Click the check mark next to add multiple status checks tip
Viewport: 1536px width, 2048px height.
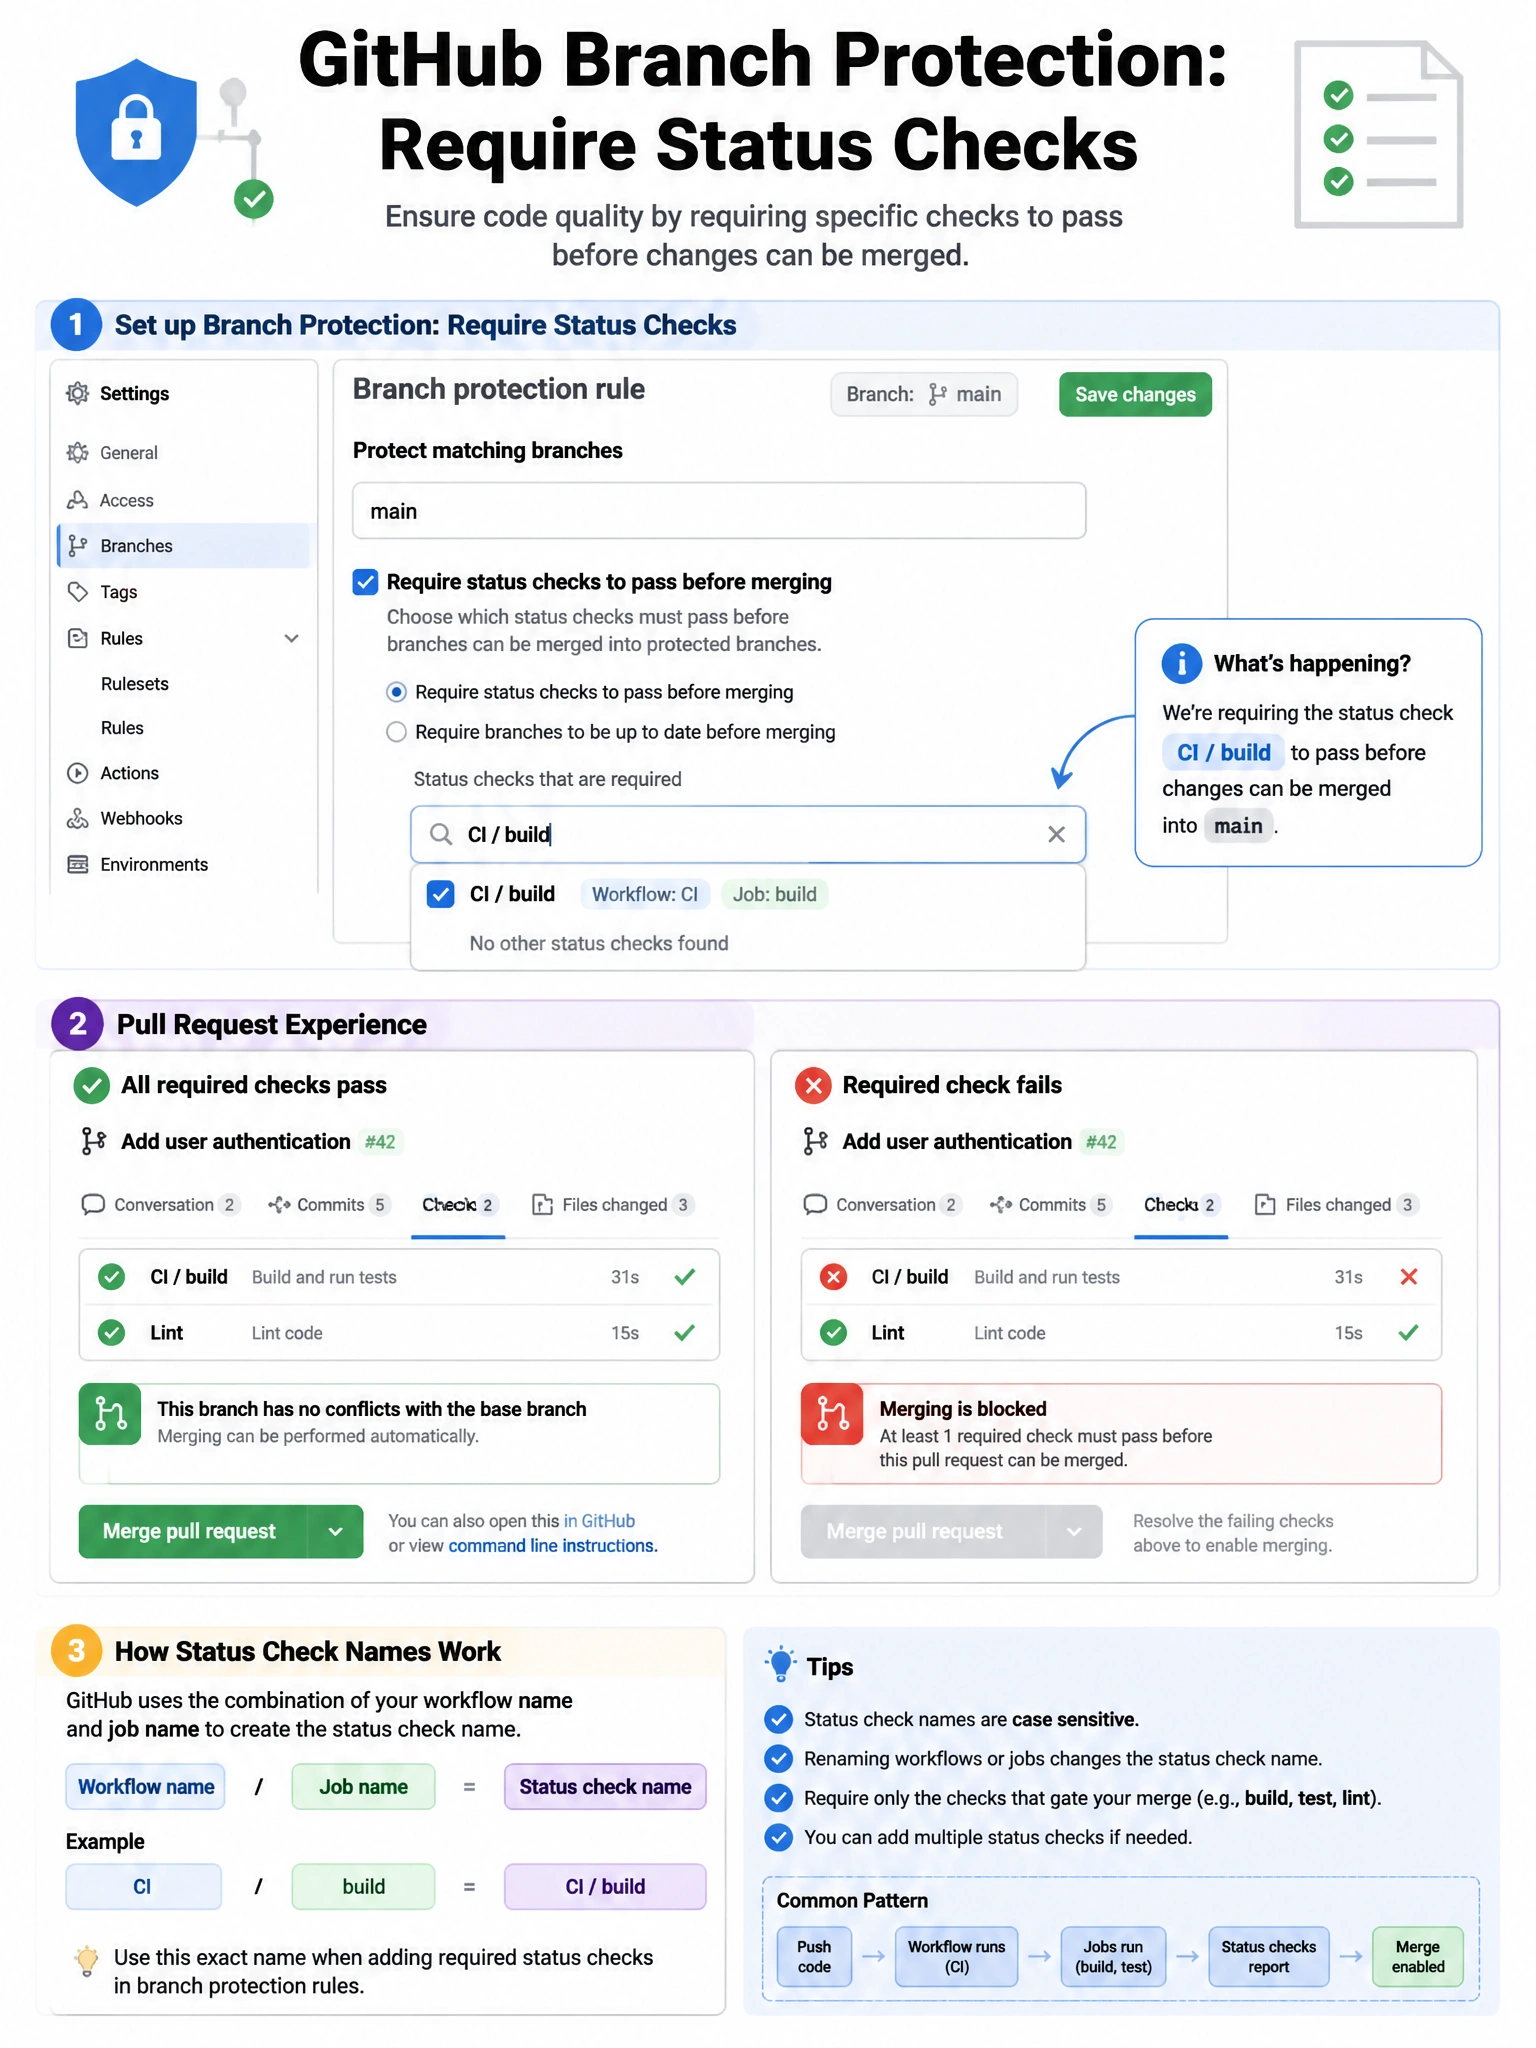pyautogui.click(x=778, y=1837)
